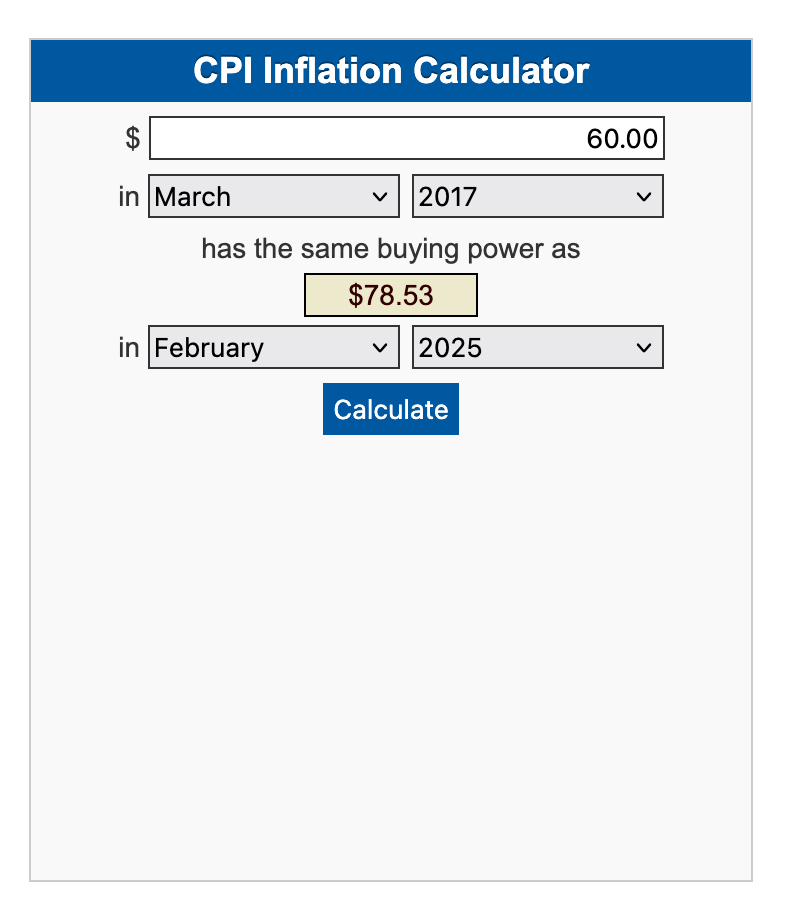Click the dollar sign label
This screenshot has width=790, height=918.
[132, 138]
